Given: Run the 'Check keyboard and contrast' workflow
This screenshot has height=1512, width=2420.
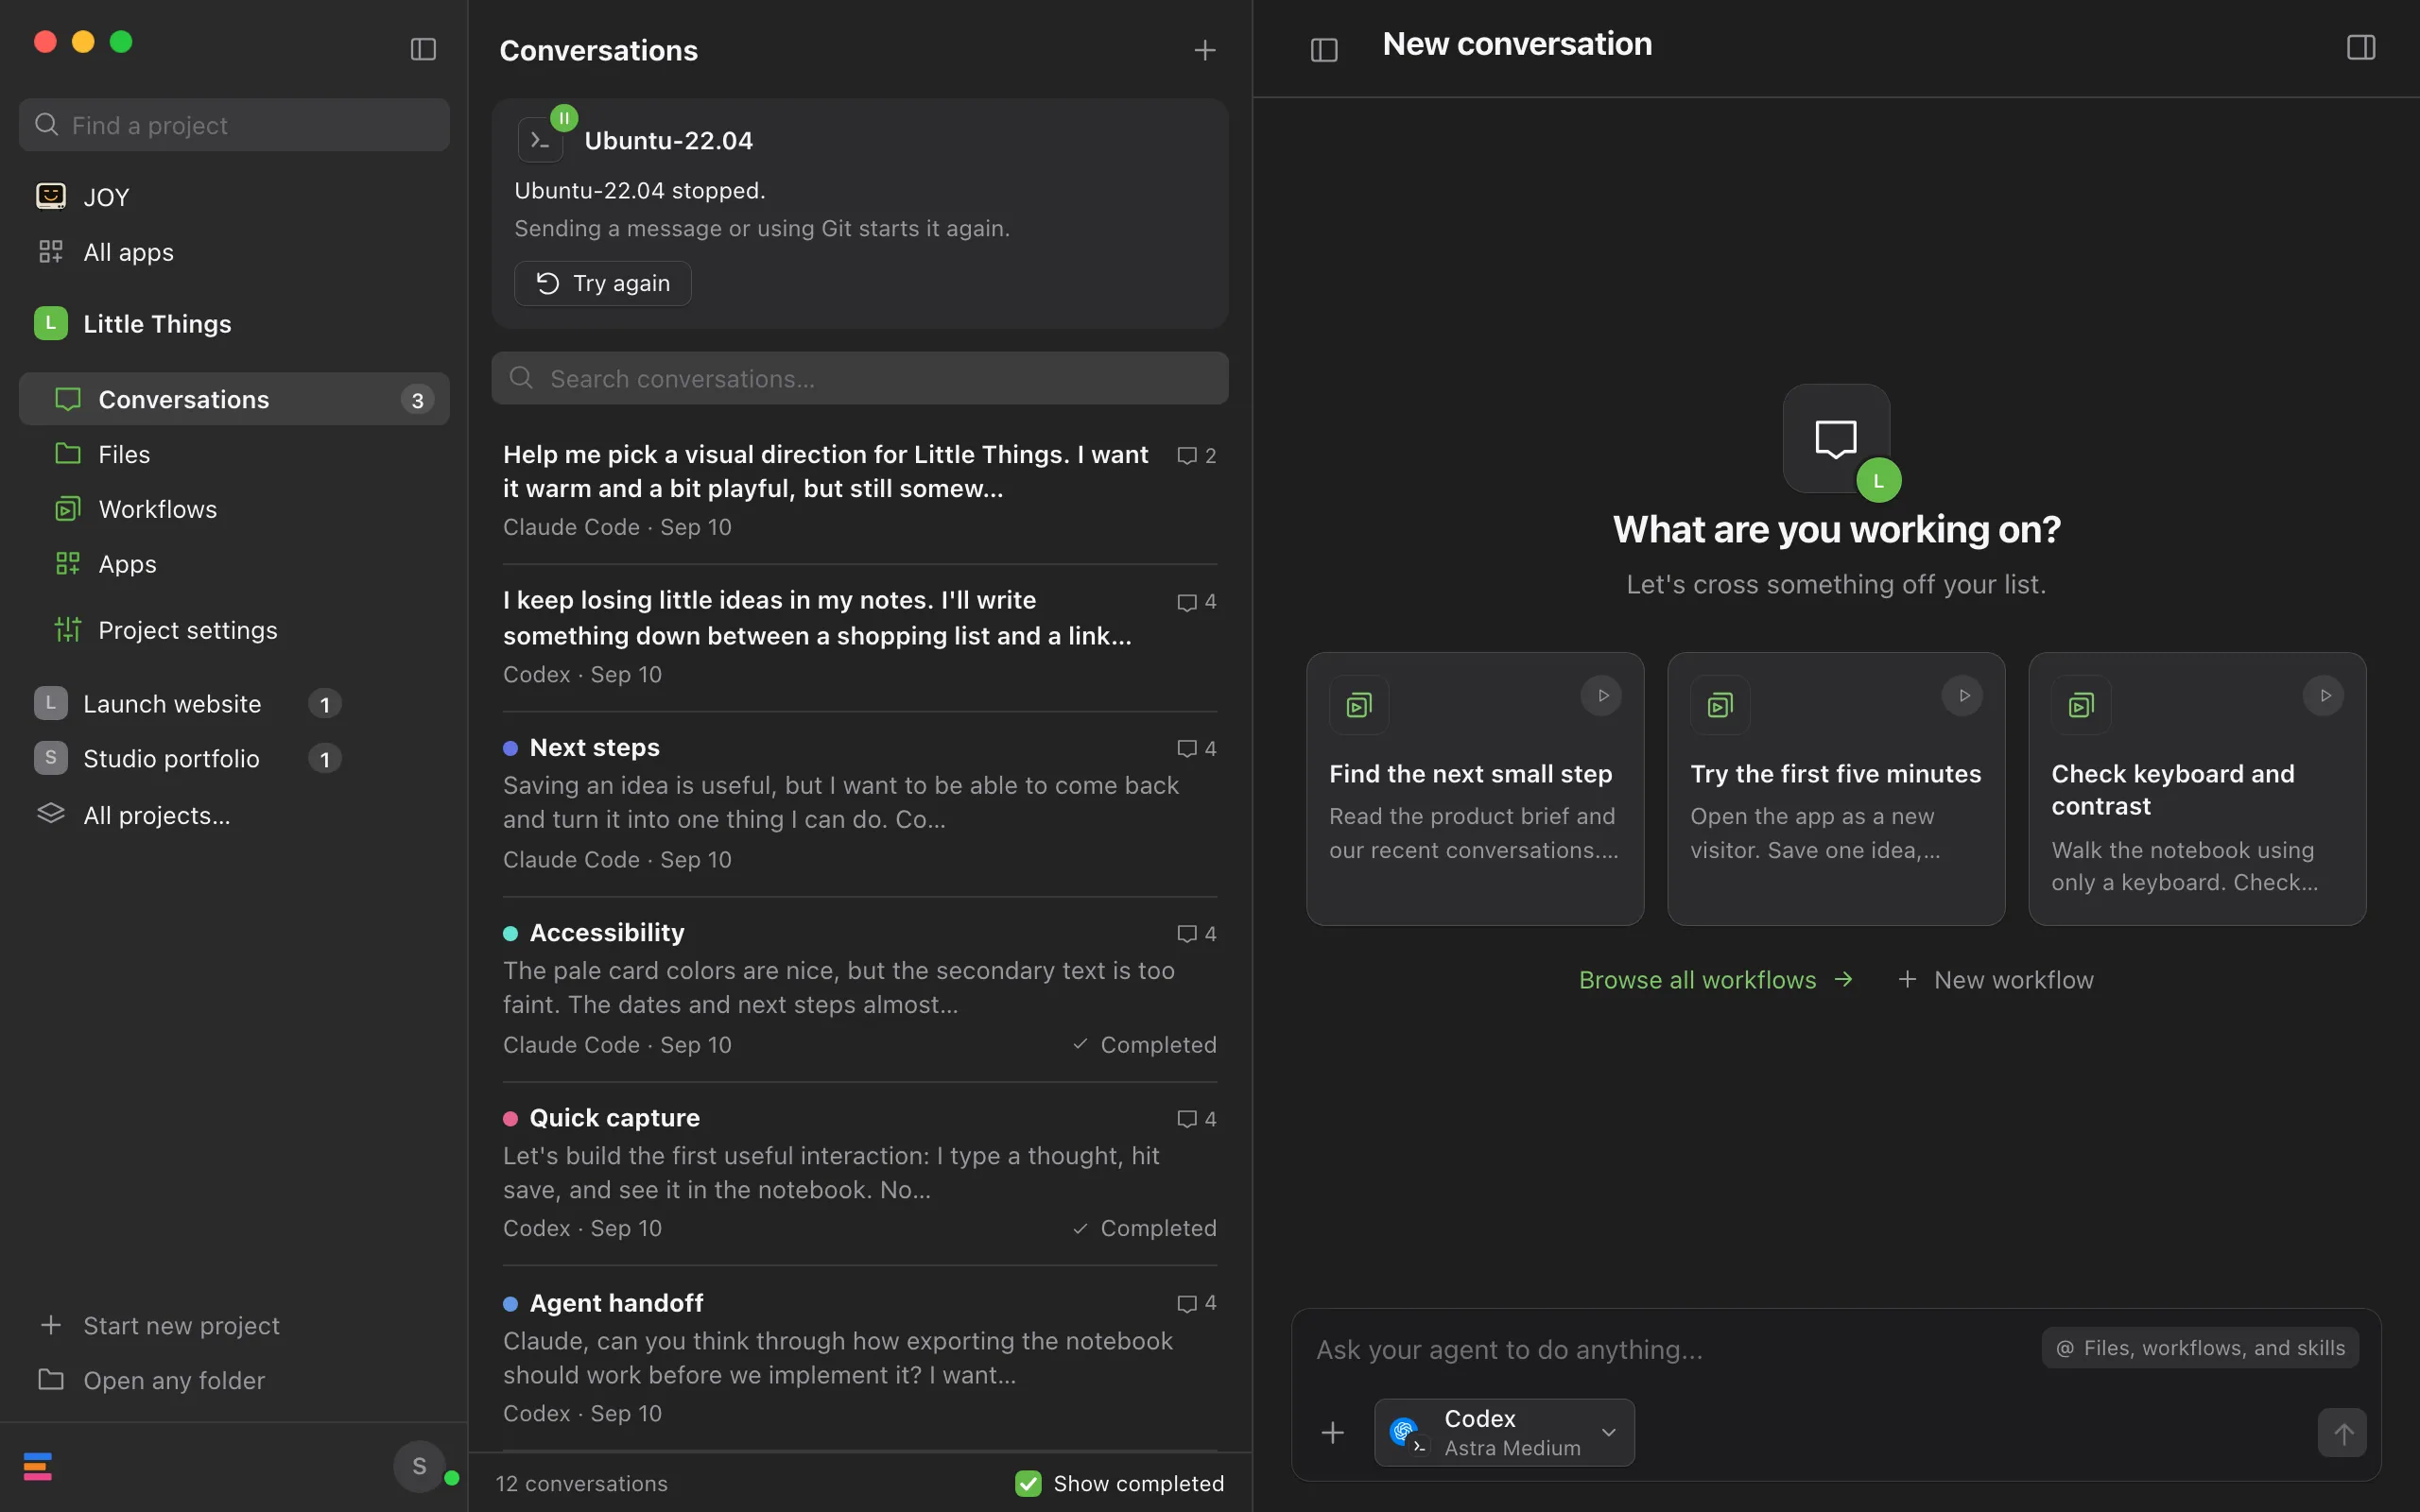Looking at the screenshot, I should click(2324, 696).
